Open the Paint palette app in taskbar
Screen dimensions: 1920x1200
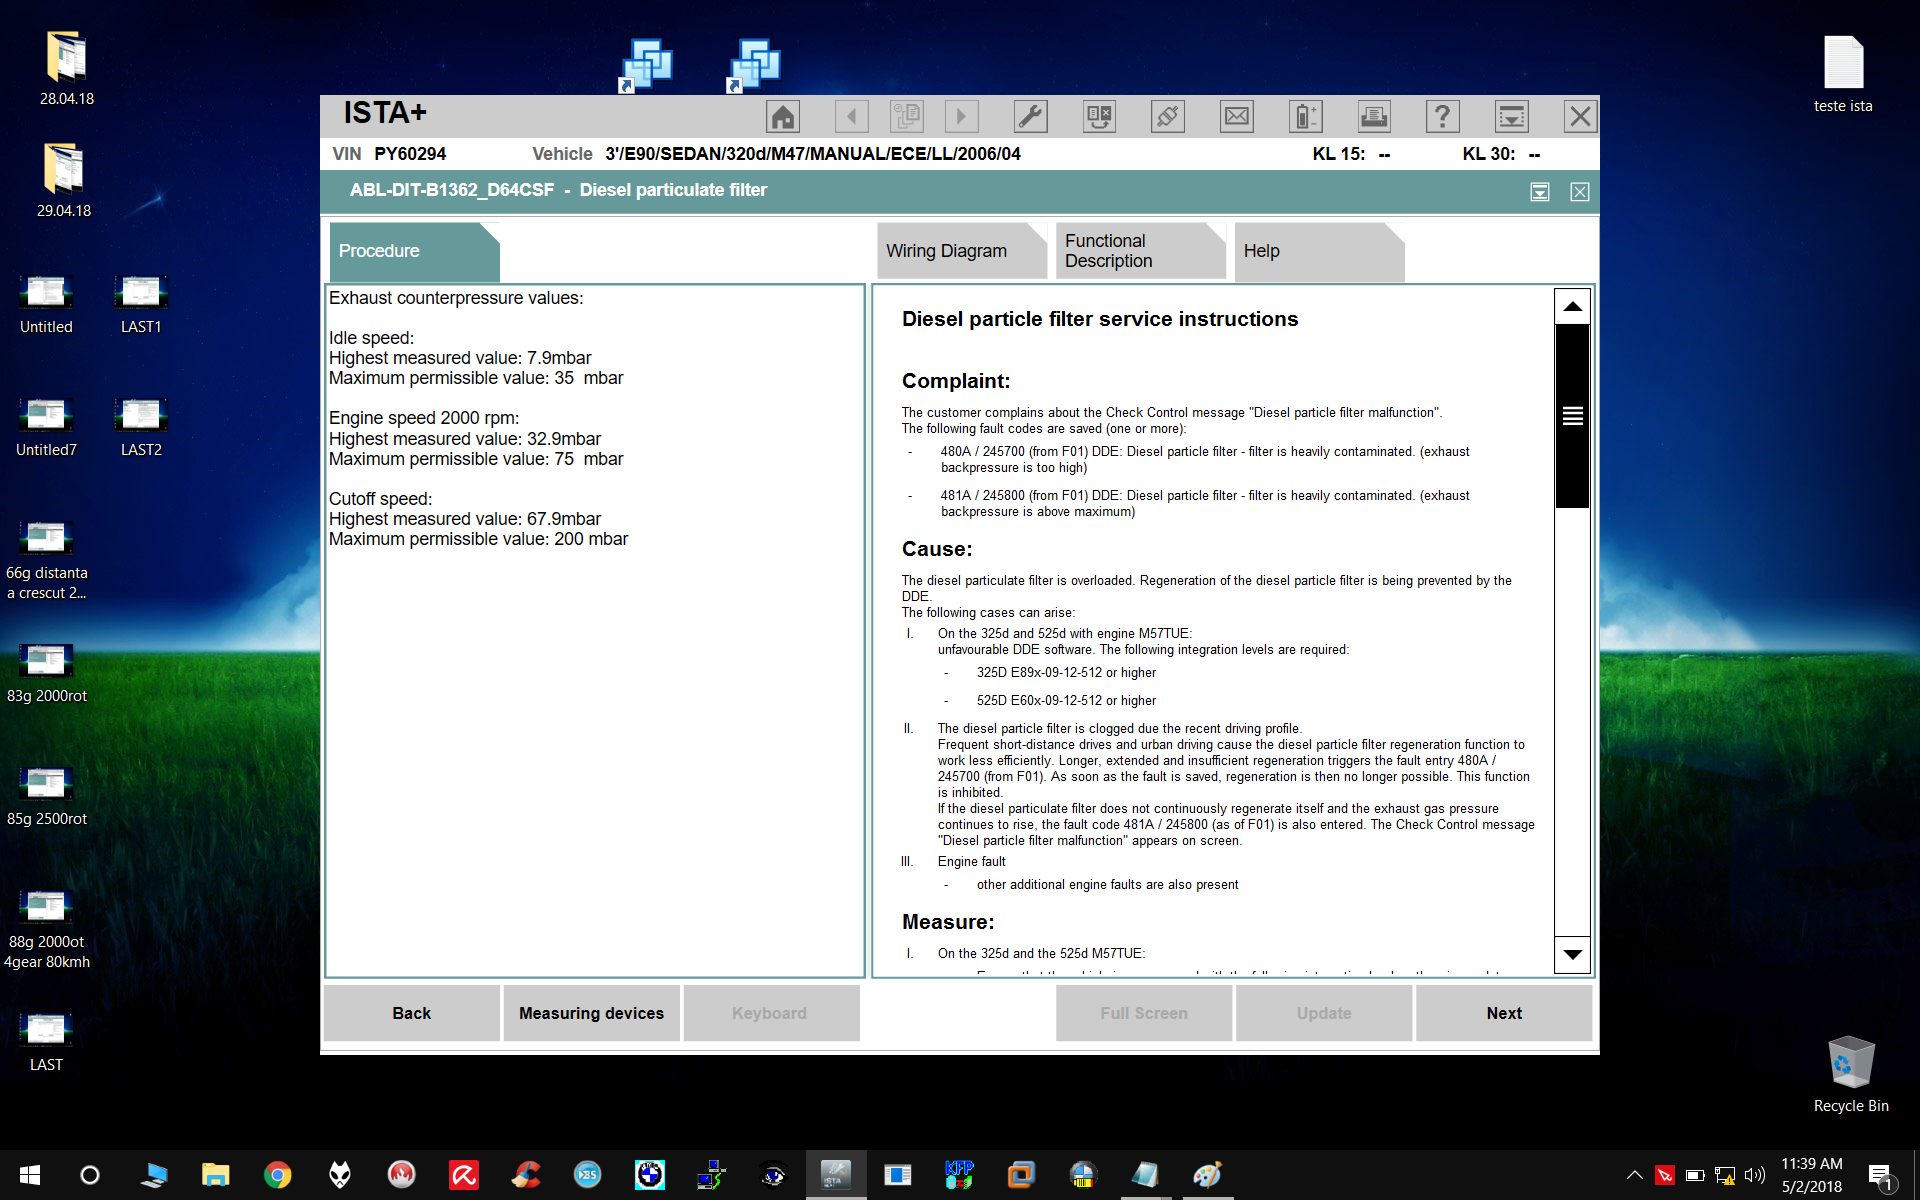[x=1207, y=1175]
